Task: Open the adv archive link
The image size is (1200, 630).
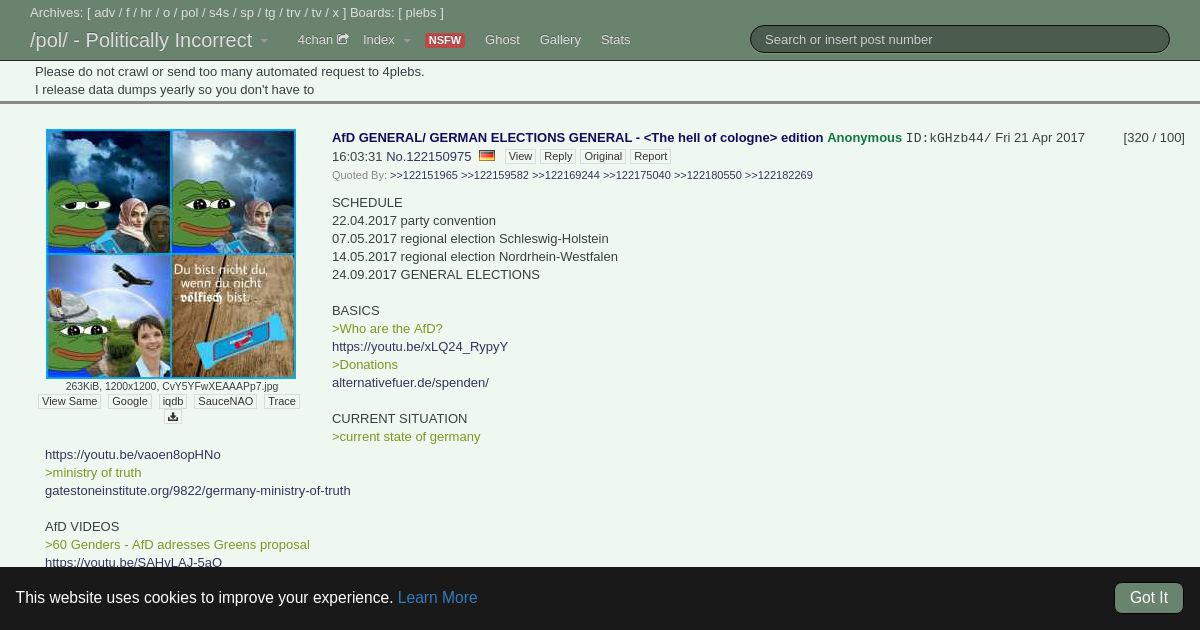Action: pyautogui.click(x=104, y=13)
